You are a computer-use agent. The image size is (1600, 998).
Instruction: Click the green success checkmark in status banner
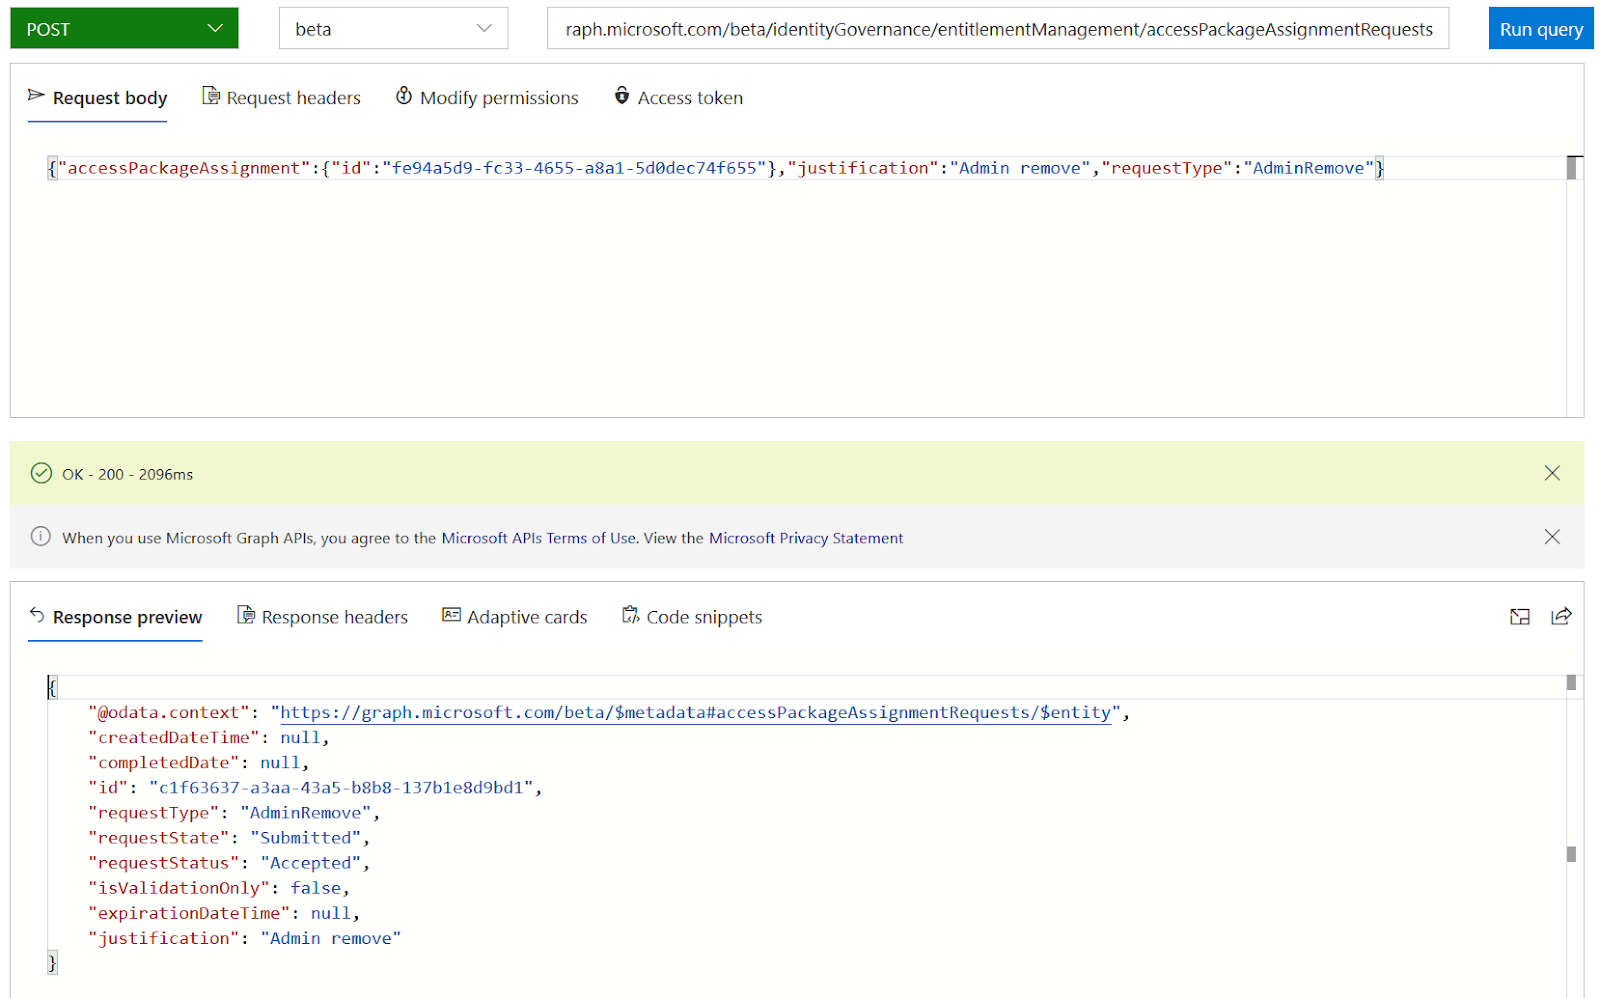[x=41, y=473]
